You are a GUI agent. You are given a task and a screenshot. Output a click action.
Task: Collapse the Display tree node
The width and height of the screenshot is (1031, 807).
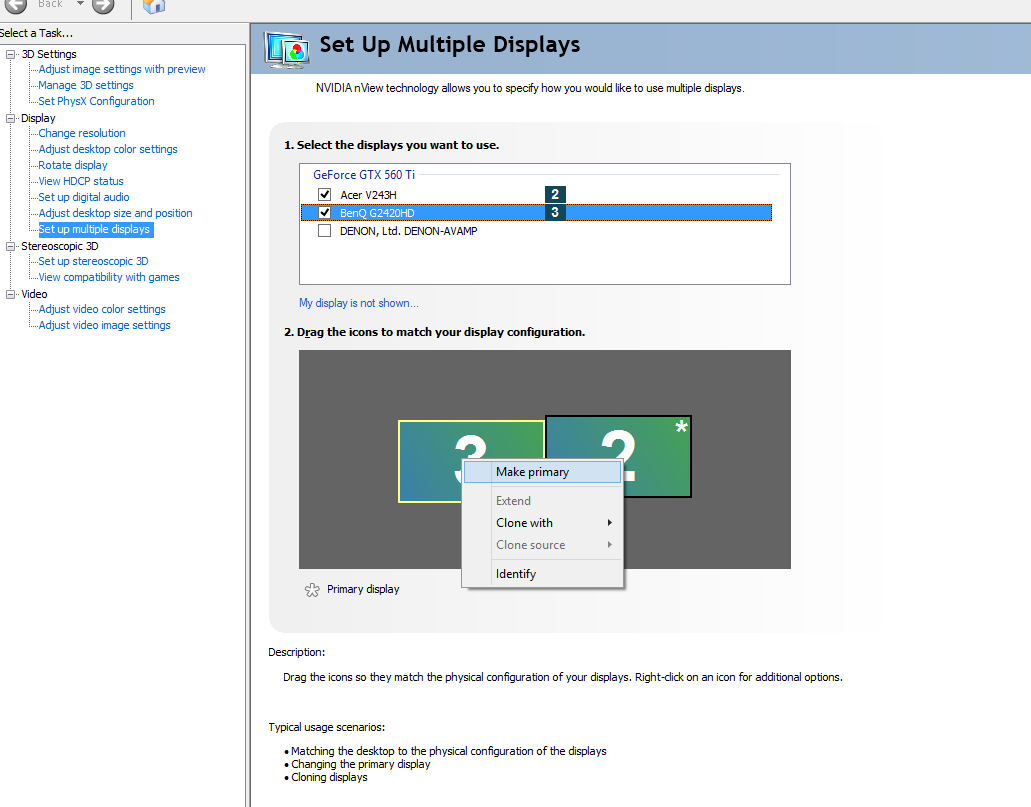tap(11, 118)
